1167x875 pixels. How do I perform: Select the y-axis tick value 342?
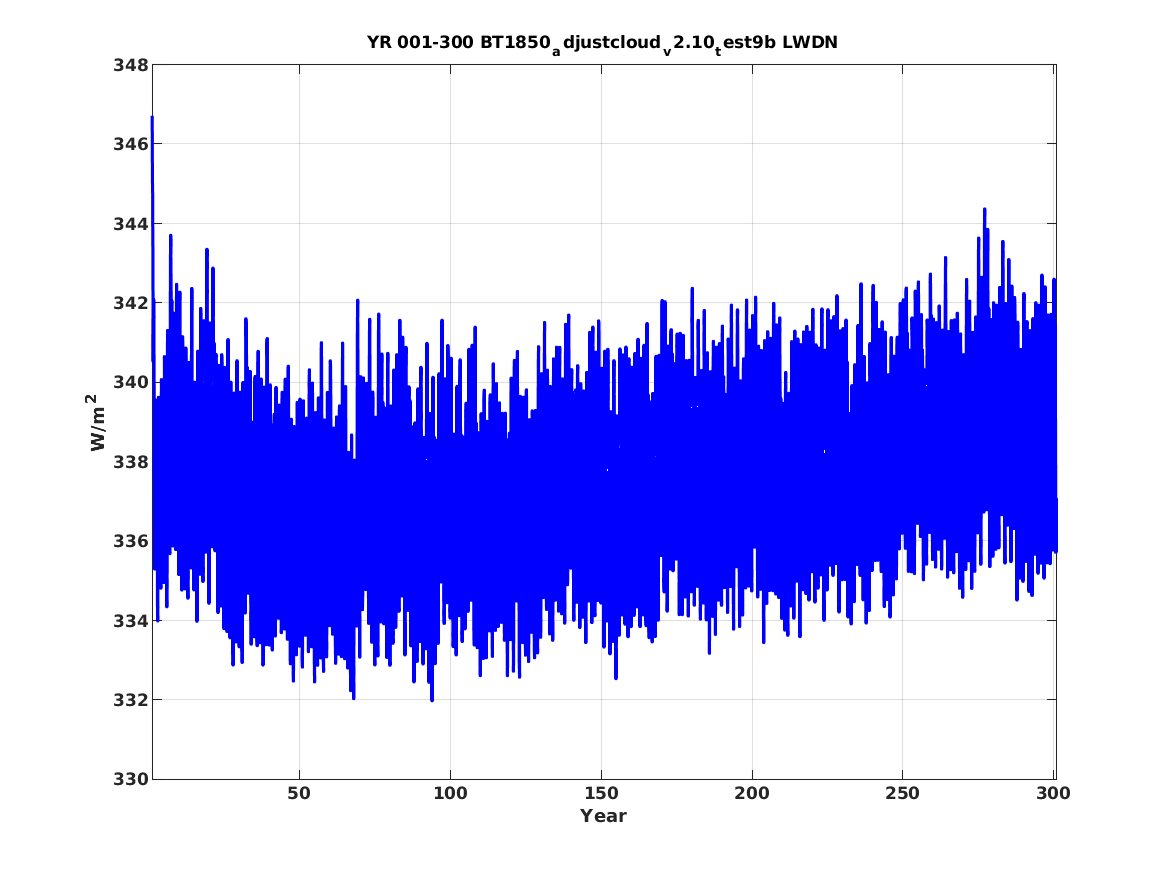[130, 303]
